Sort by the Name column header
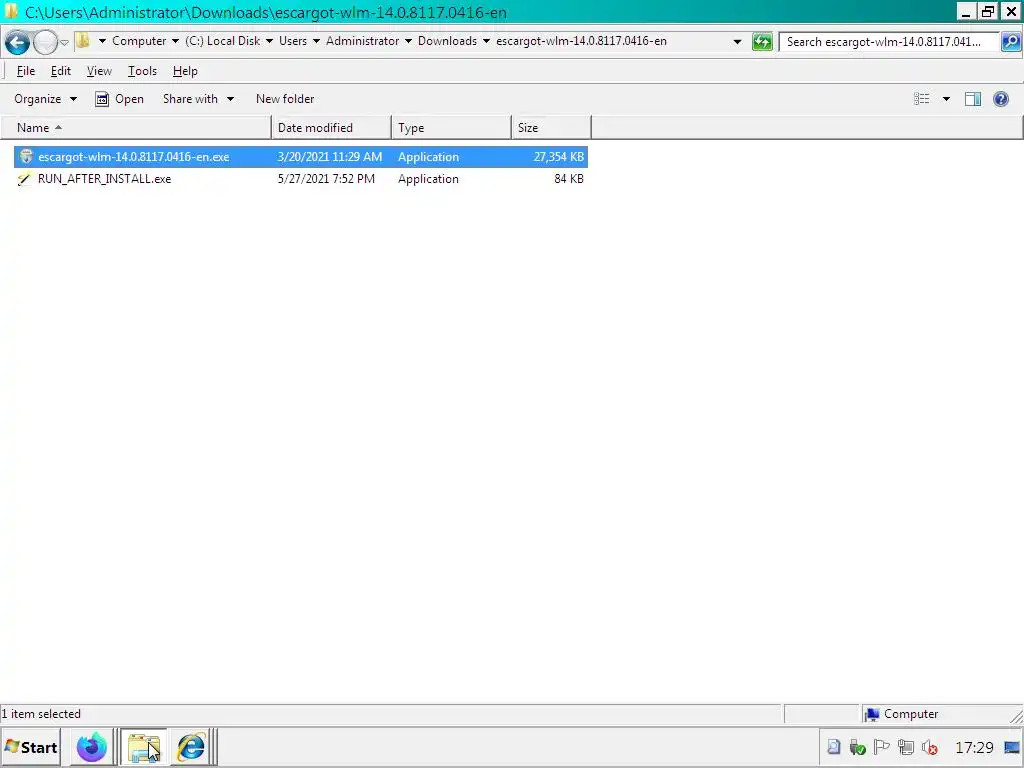 coord(136,128)
